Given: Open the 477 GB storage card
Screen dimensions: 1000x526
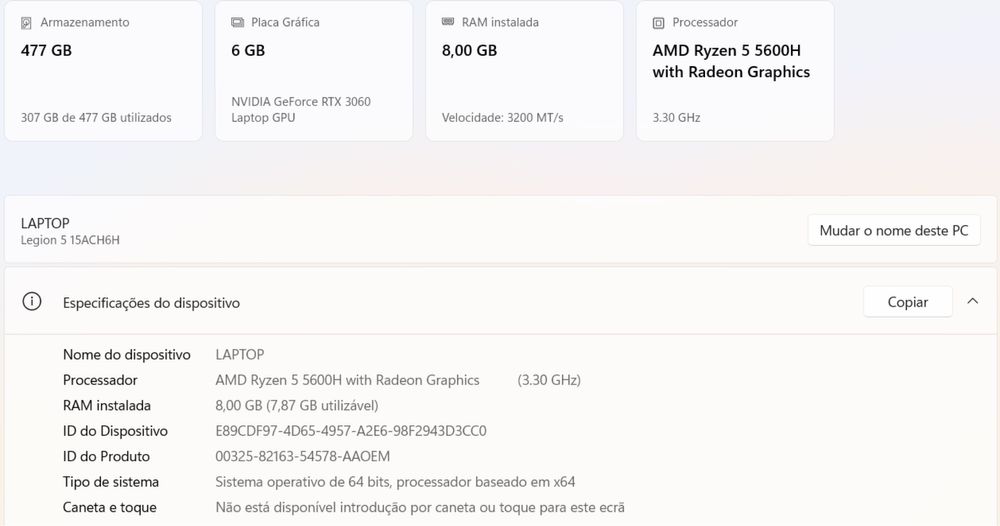Looking at the screenshot, I should click(x=46, y=50).
